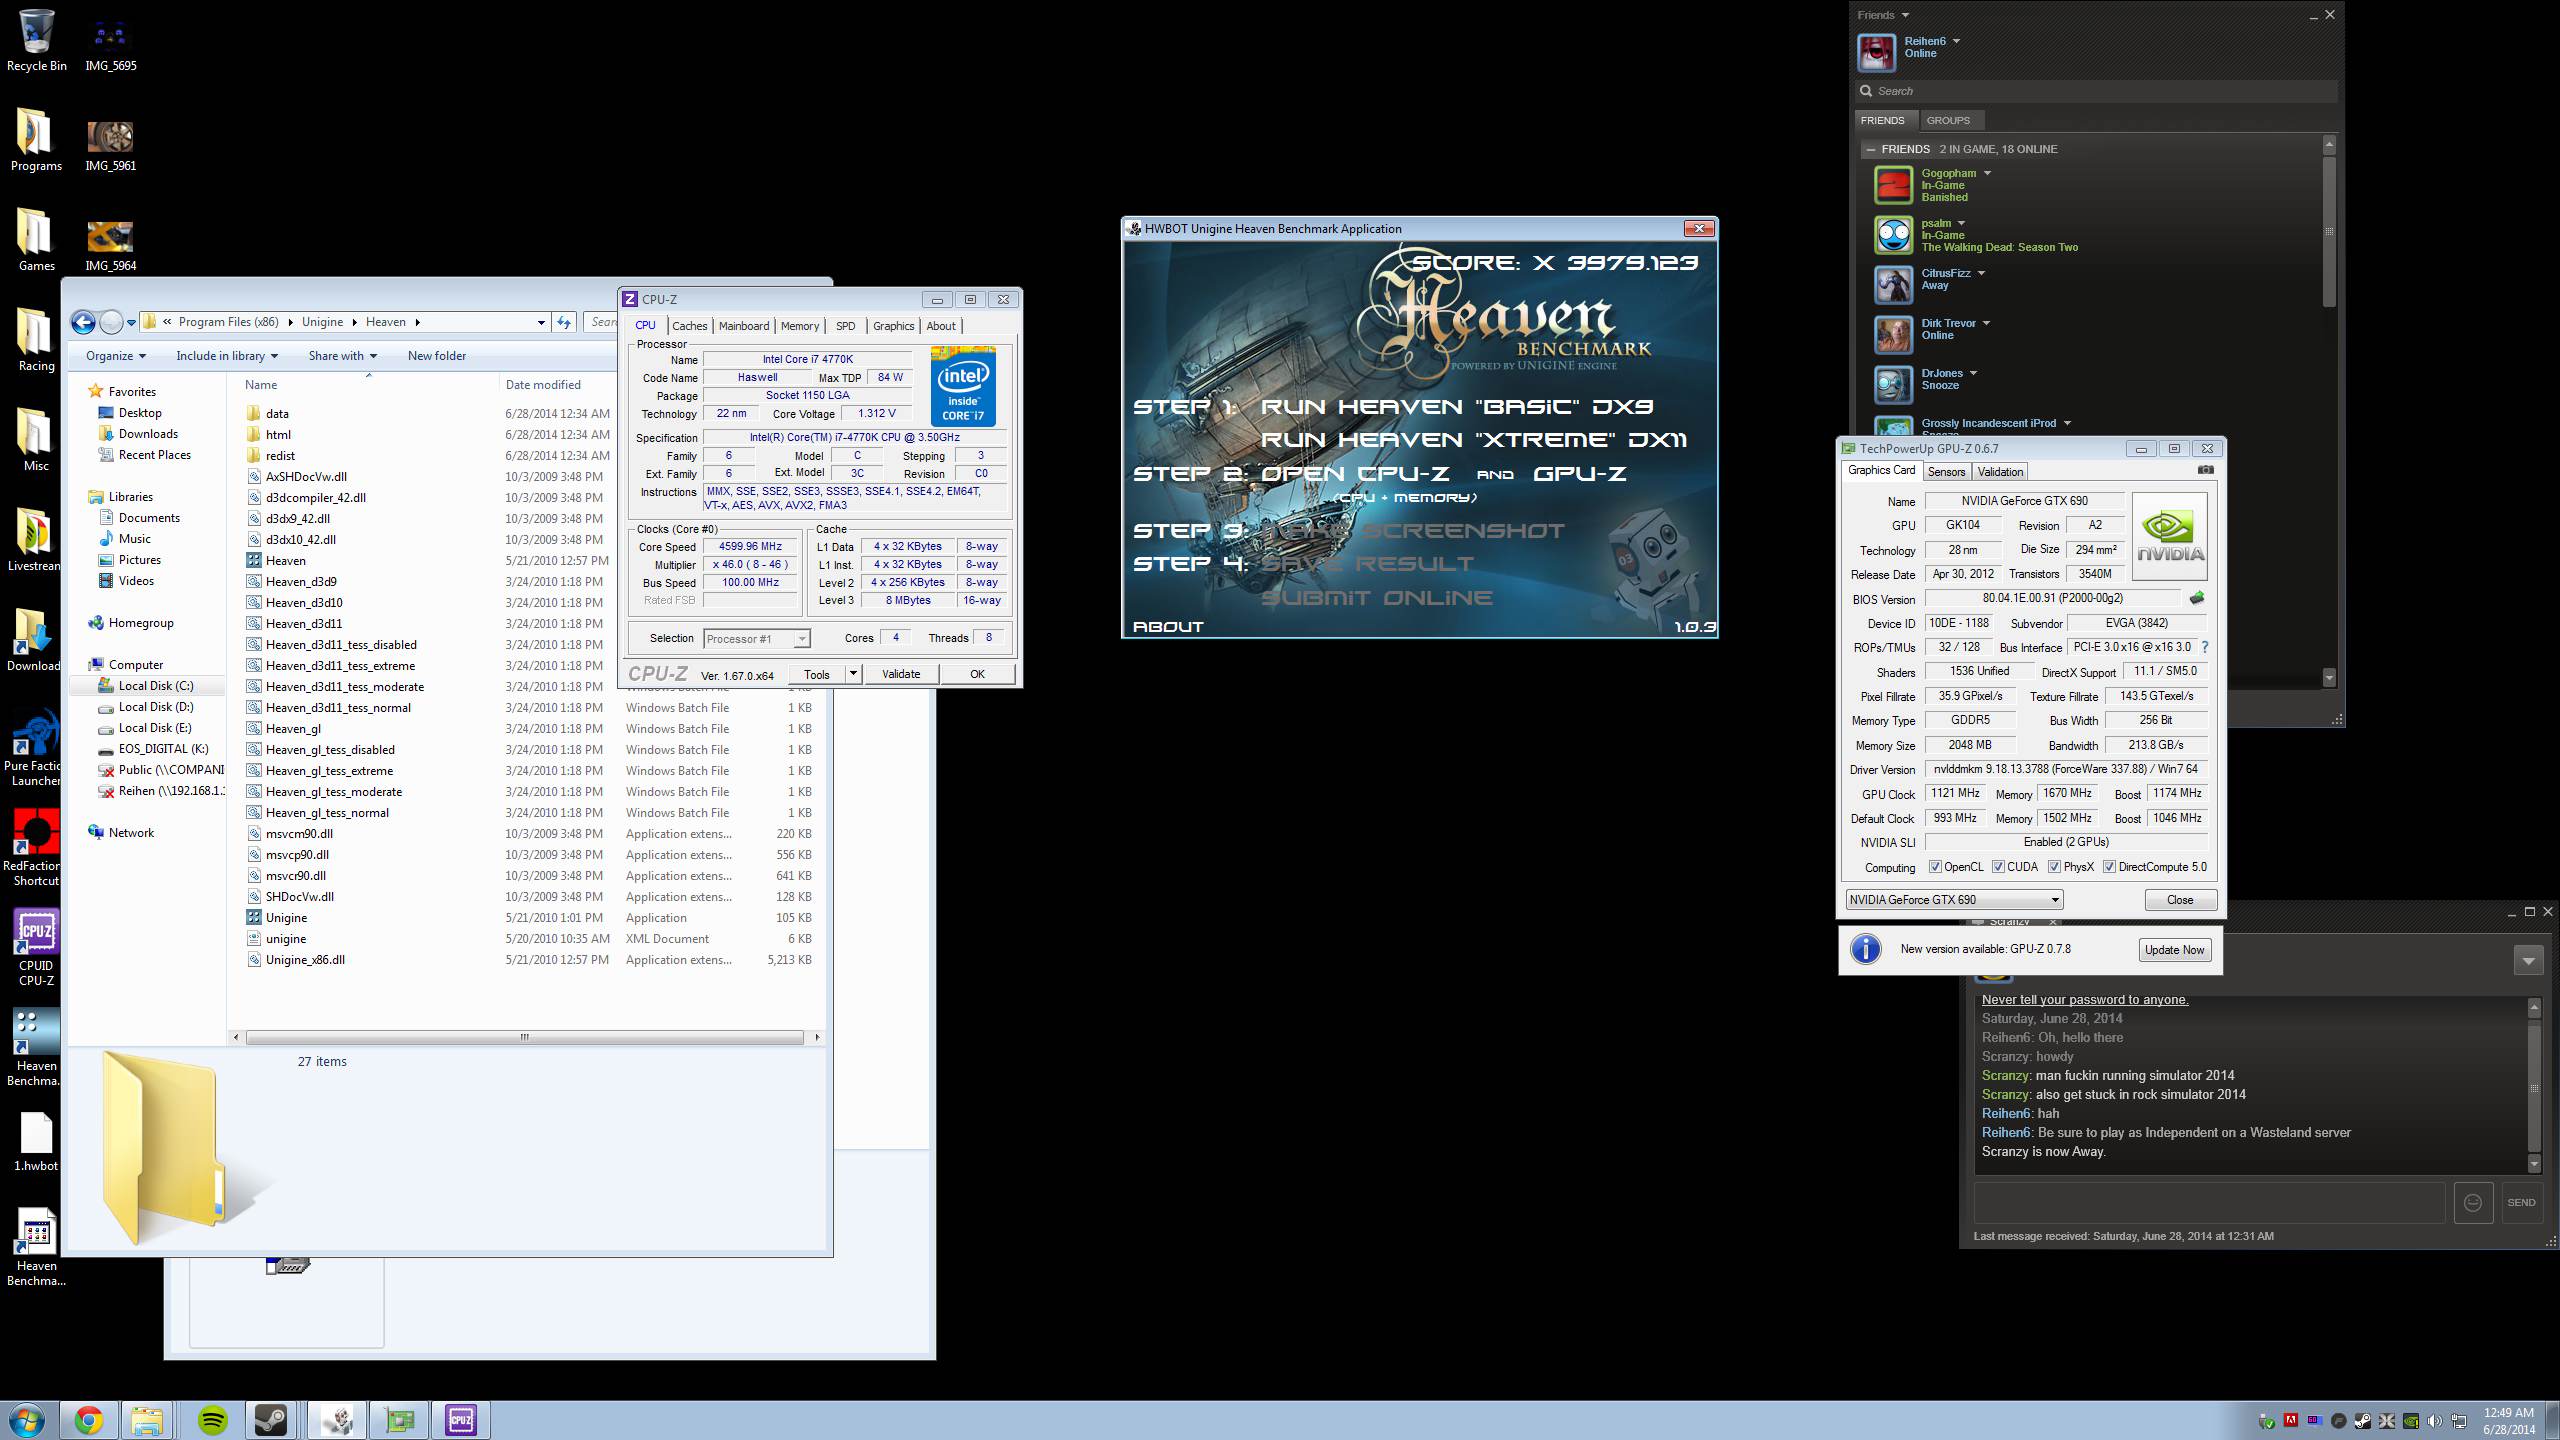Open Reihen6 status dropdown arrow
This screenshot has height=1440, width=2560.
(x=1956, y=41)
